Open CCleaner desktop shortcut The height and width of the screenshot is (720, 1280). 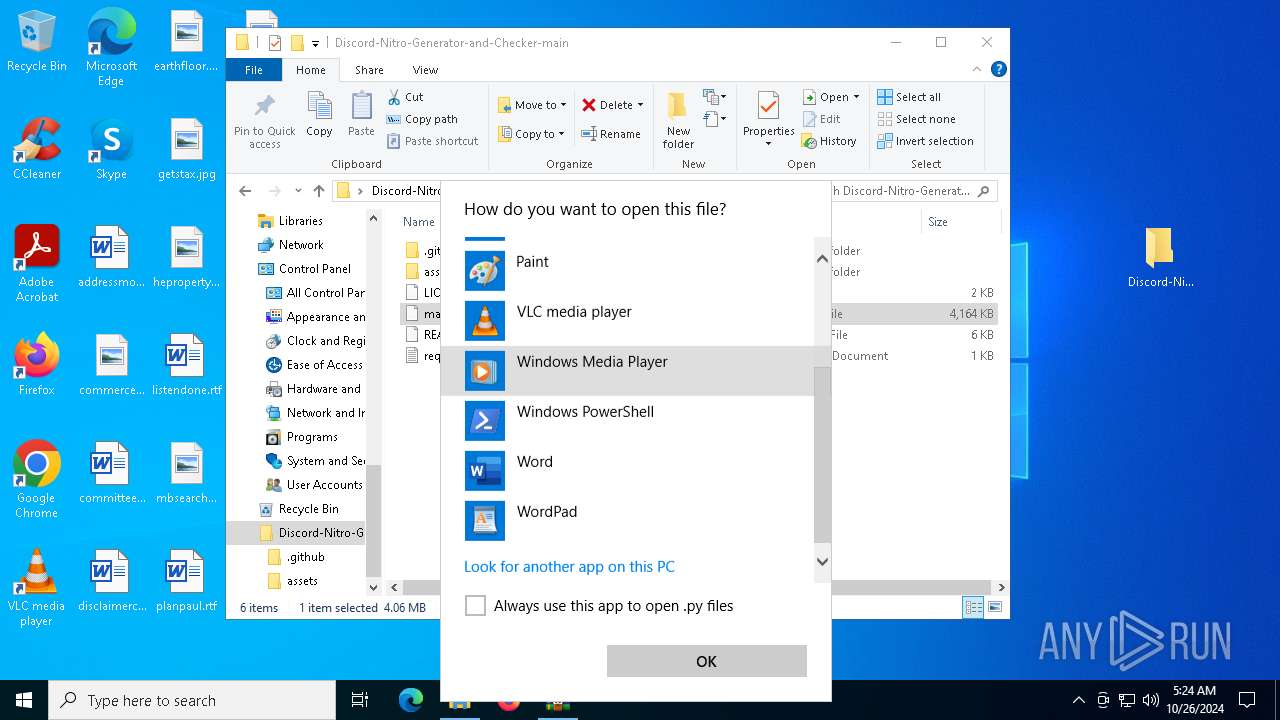tap(37, 149)
